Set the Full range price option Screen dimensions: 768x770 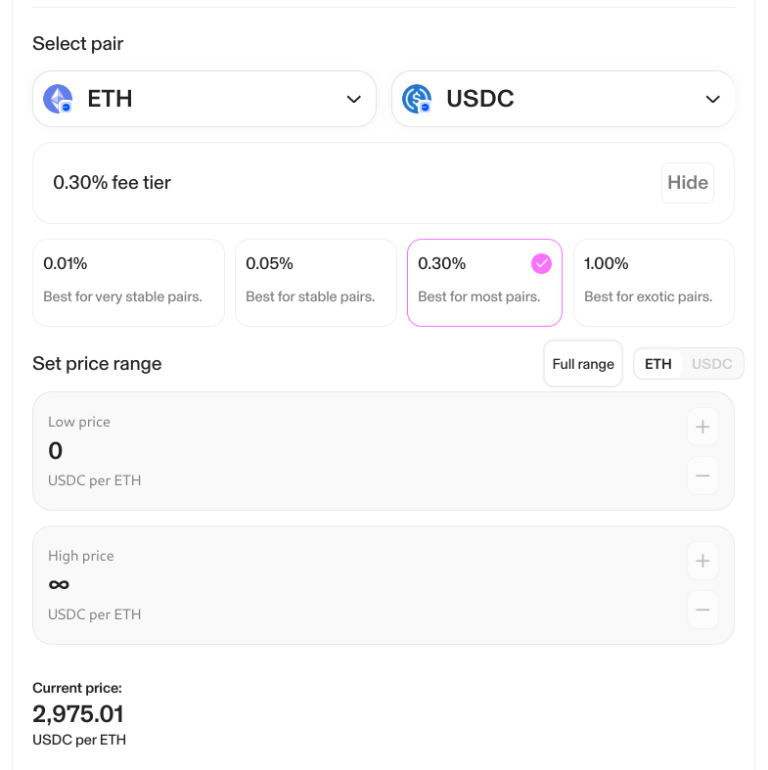coord(583,364)
